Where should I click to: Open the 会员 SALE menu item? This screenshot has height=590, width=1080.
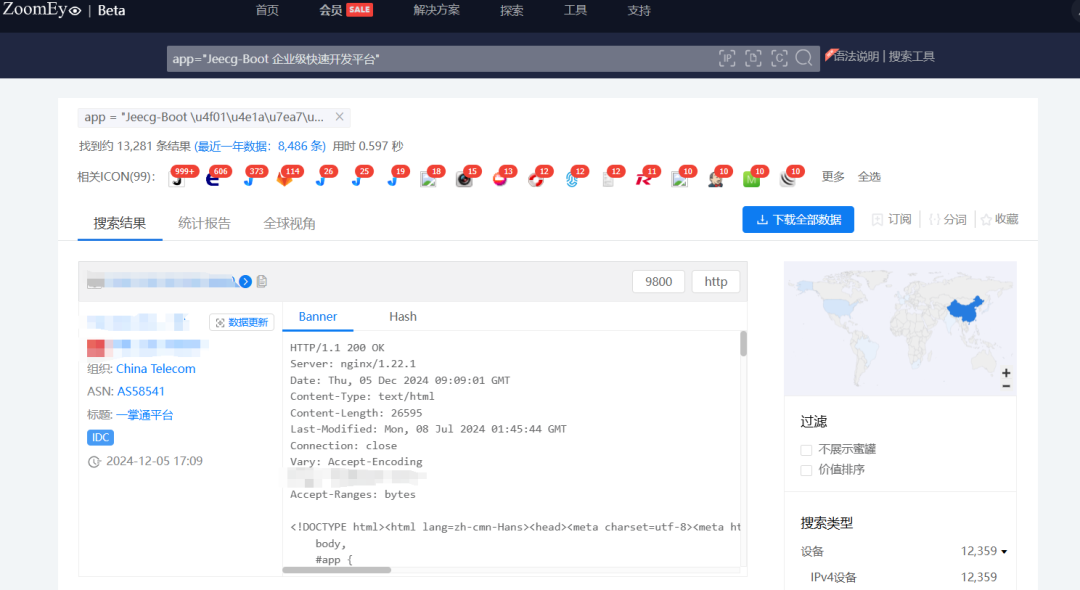[346, 10]
